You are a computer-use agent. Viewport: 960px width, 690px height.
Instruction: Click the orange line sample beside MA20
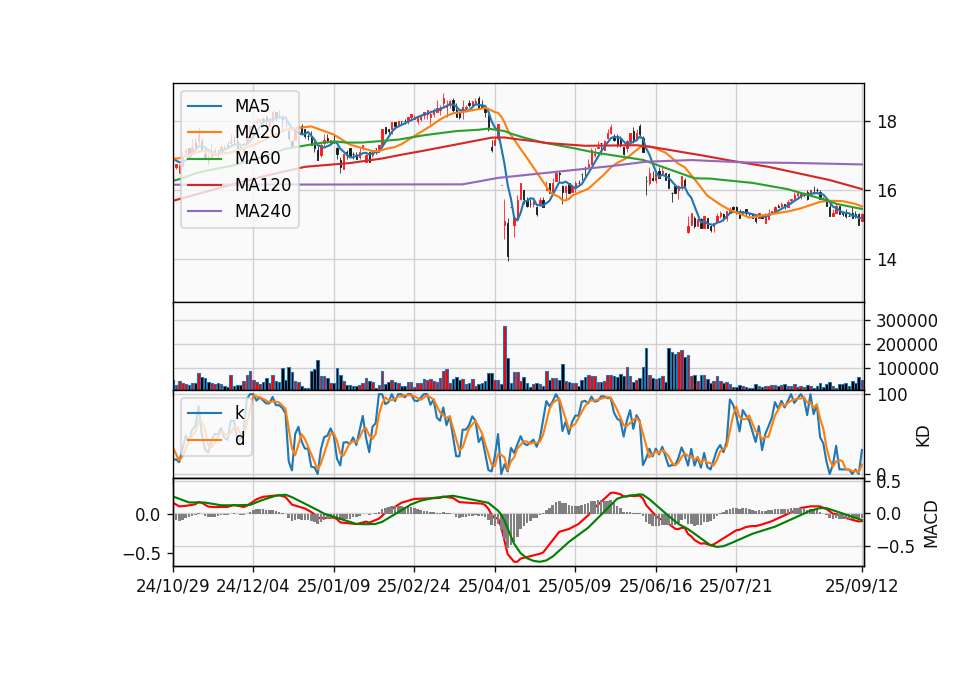pos(204,132)
